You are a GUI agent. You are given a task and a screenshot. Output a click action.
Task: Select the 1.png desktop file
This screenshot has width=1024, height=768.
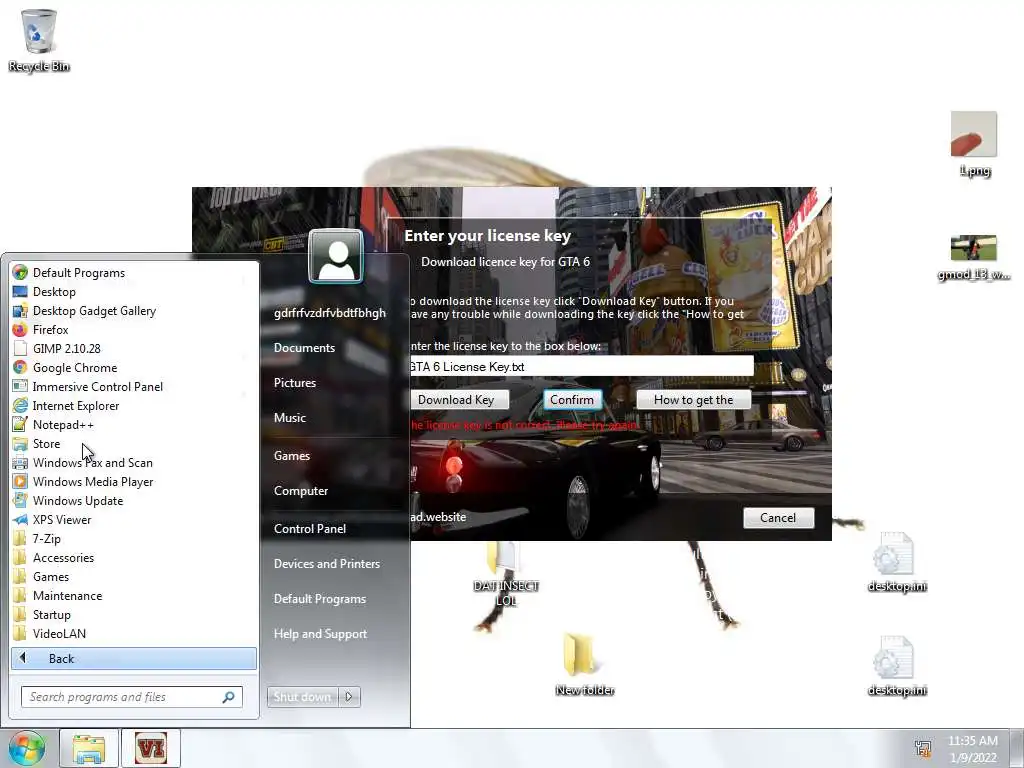[x=974, y=144]
